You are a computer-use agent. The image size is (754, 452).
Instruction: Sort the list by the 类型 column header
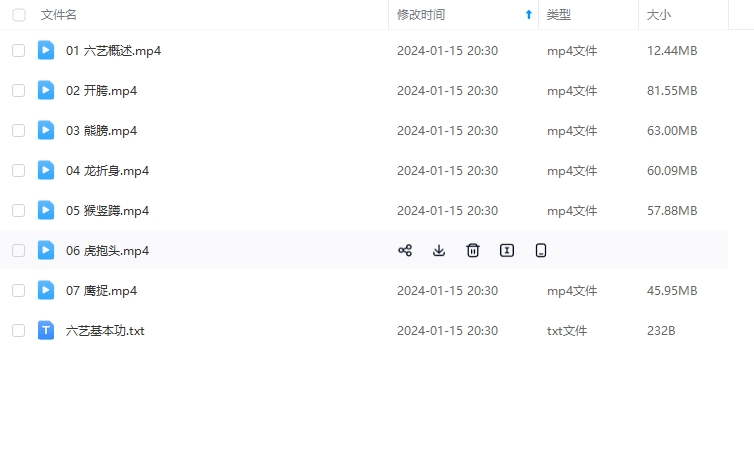coord(559,15)
